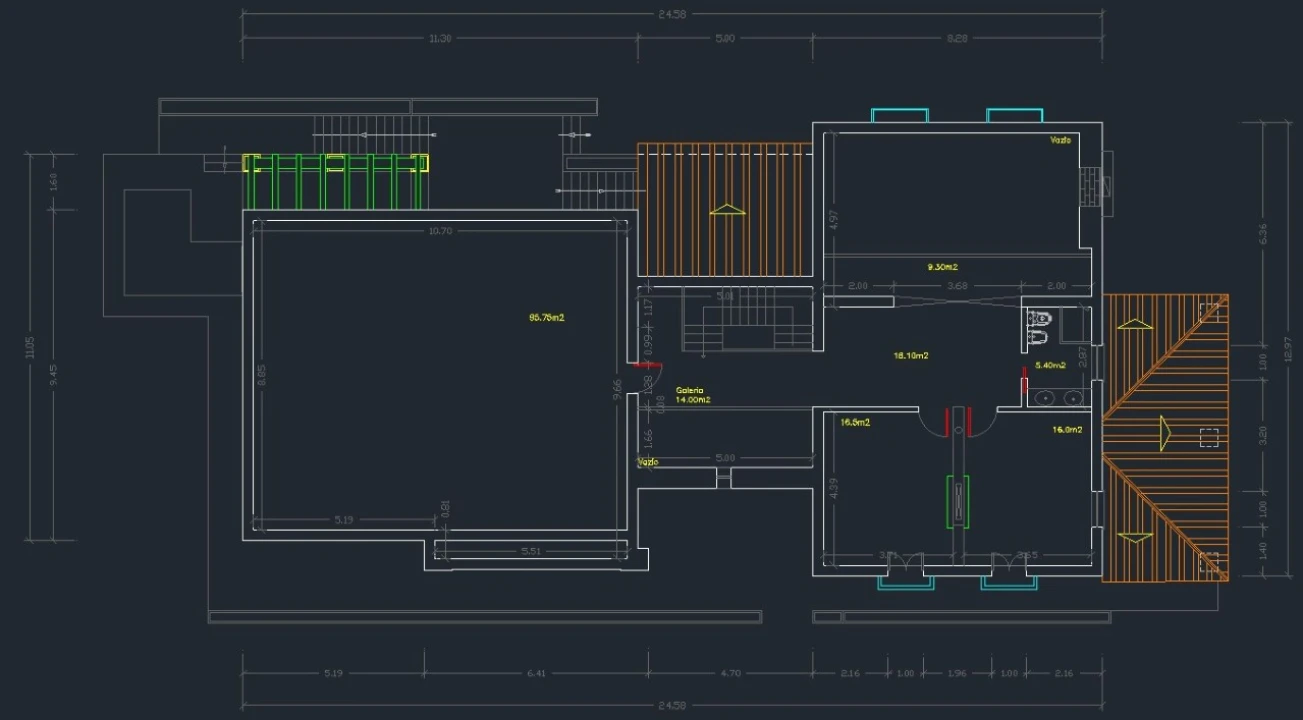Select the 18.10m2 room area text
The image size is (1303, 720).
tap(911, 355)
